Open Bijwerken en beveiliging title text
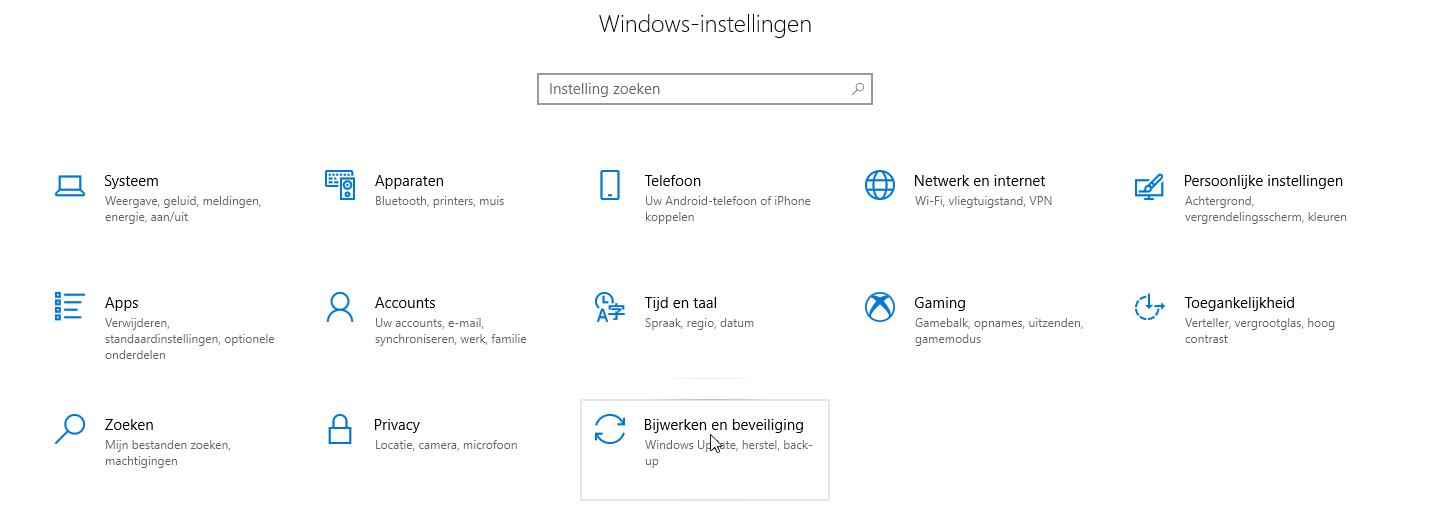The image size is (1438, 518). point(723,425)
